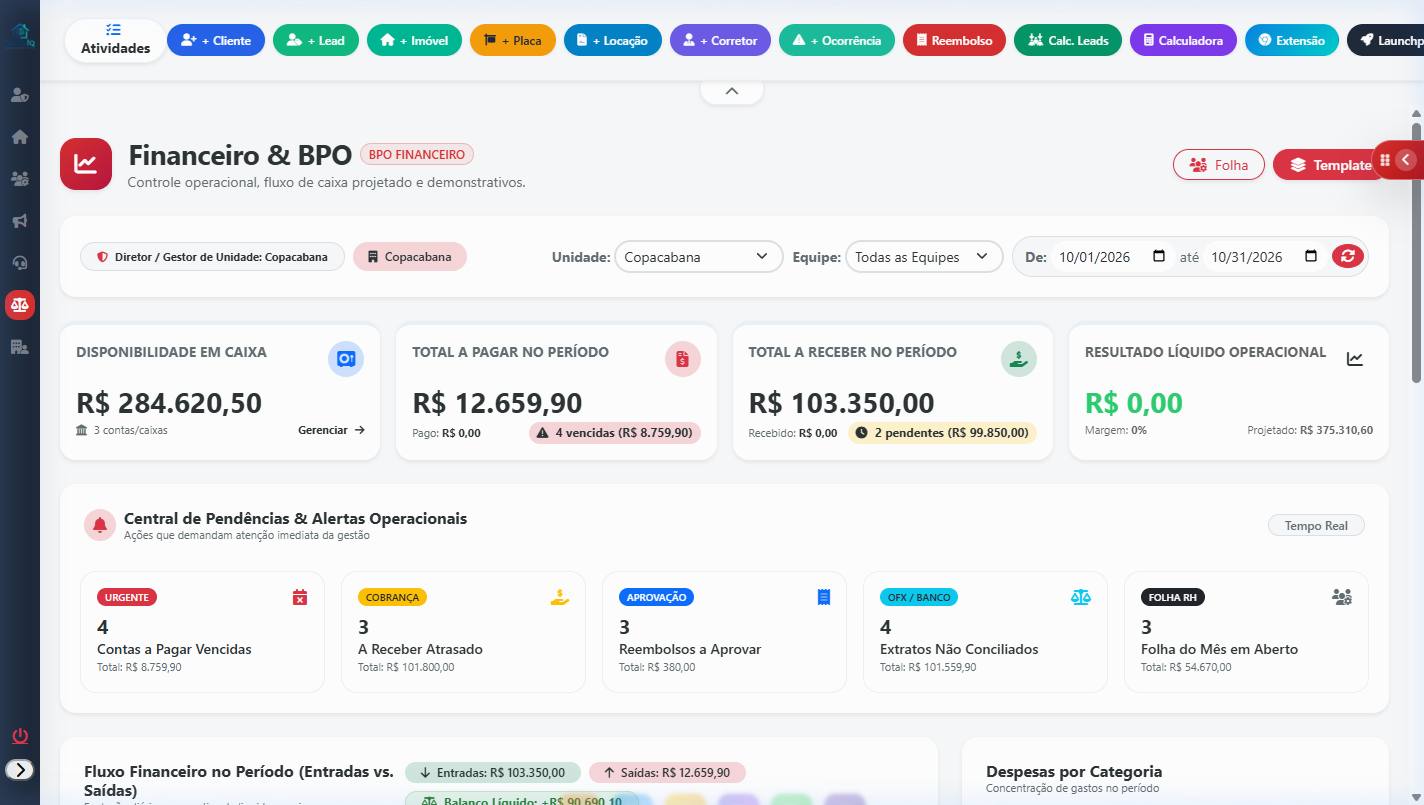
Task: Click the pink Copacabana unit chip
Action: (410, 257)
